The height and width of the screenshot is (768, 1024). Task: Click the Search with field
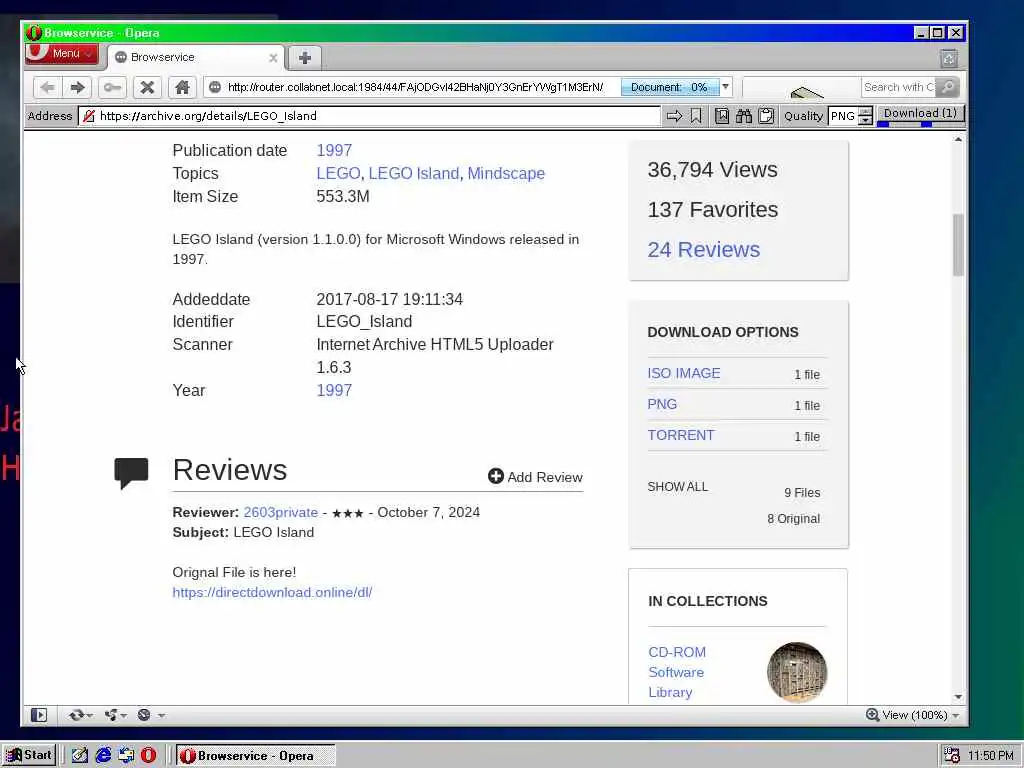[x=898, y=87]
